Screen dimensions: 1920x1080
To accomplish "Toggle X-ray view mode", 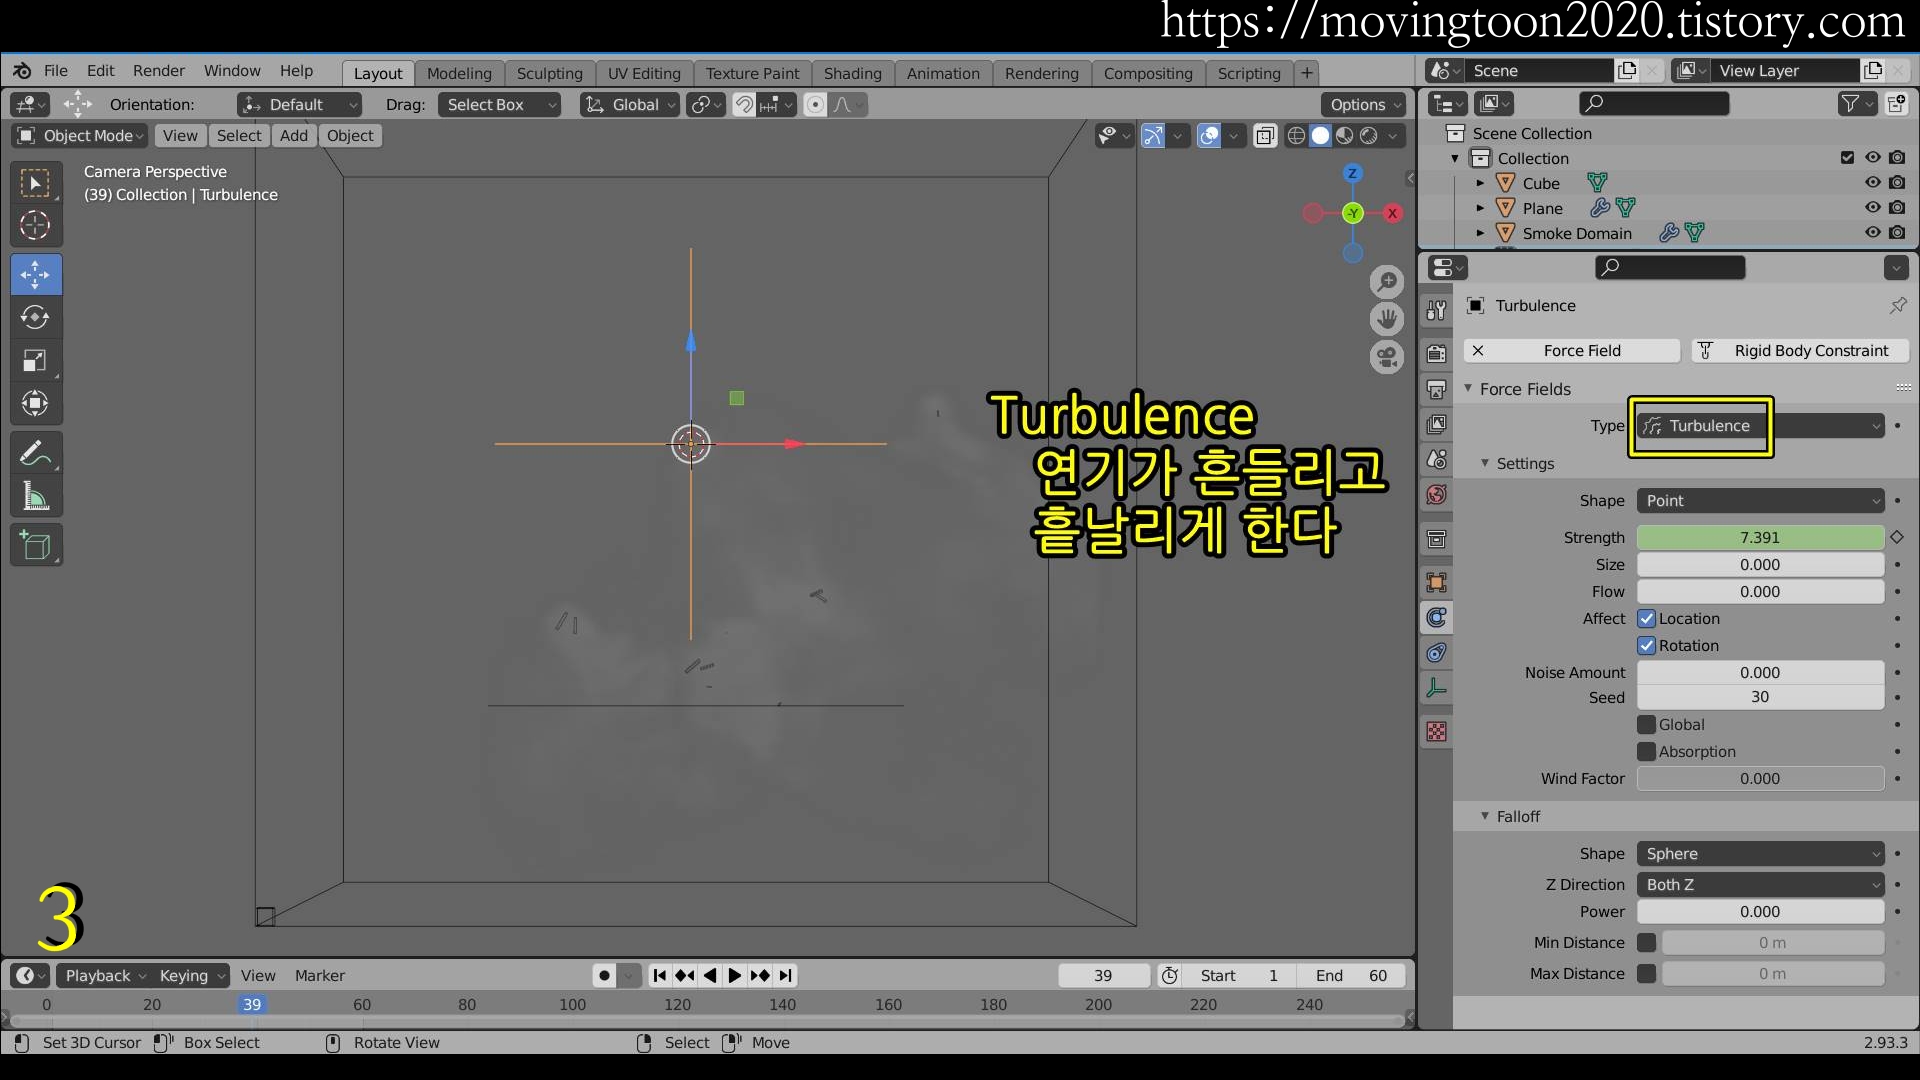I will [1265, 136].
